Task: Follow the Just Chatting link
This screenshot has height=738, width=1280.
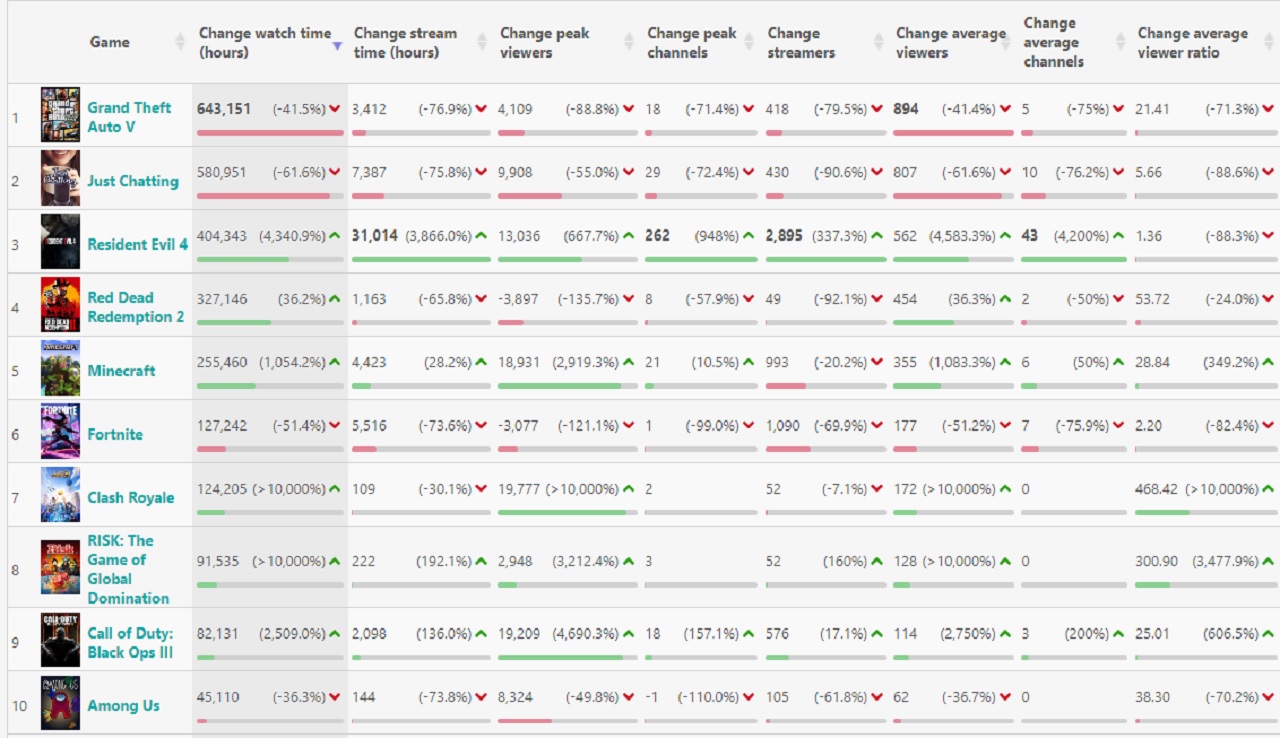Action: click(x=133, y=181)
